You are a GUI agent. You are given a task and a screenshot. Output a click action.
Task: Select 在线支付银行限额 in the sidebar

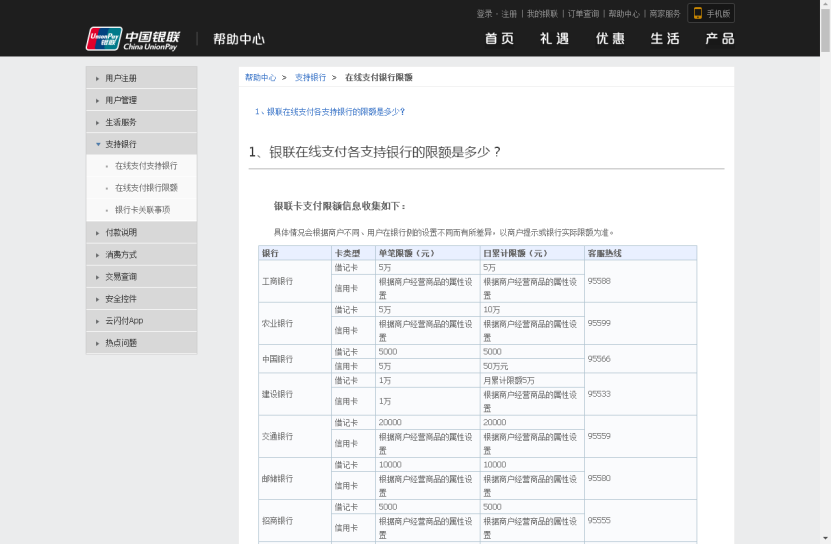pos(146,188)
